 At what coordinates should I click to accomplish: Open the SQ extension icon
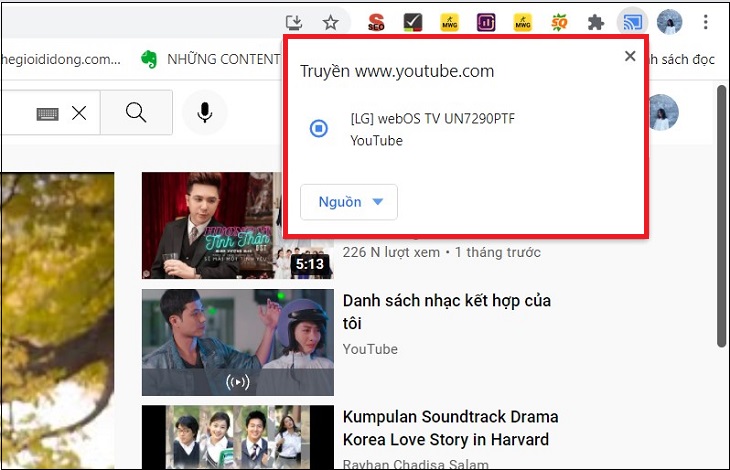tap(559, 22)
